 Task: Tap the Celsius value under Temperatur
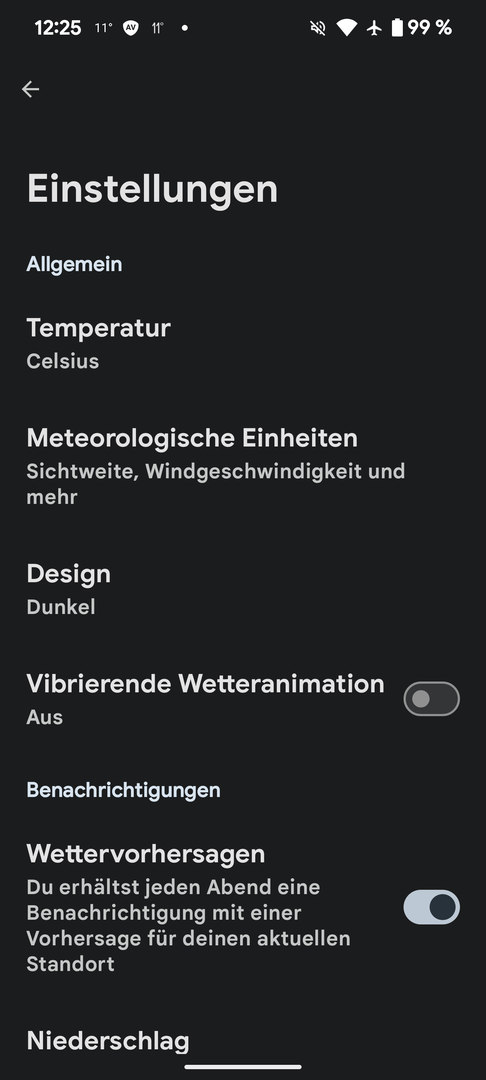click(63, 361)
